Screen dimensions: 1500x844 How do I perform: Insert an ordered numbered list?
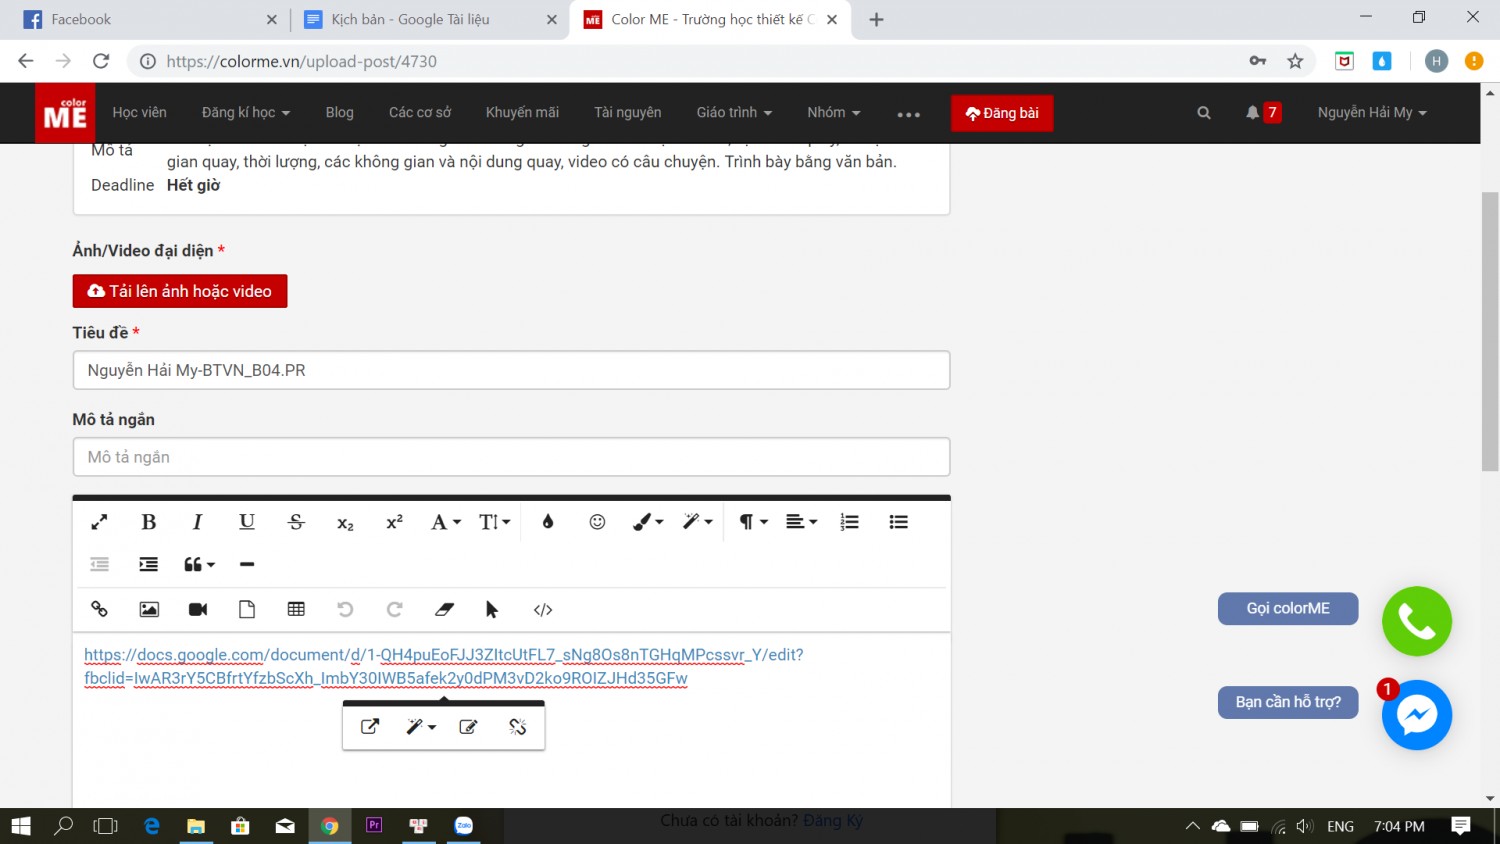point(849,522)
